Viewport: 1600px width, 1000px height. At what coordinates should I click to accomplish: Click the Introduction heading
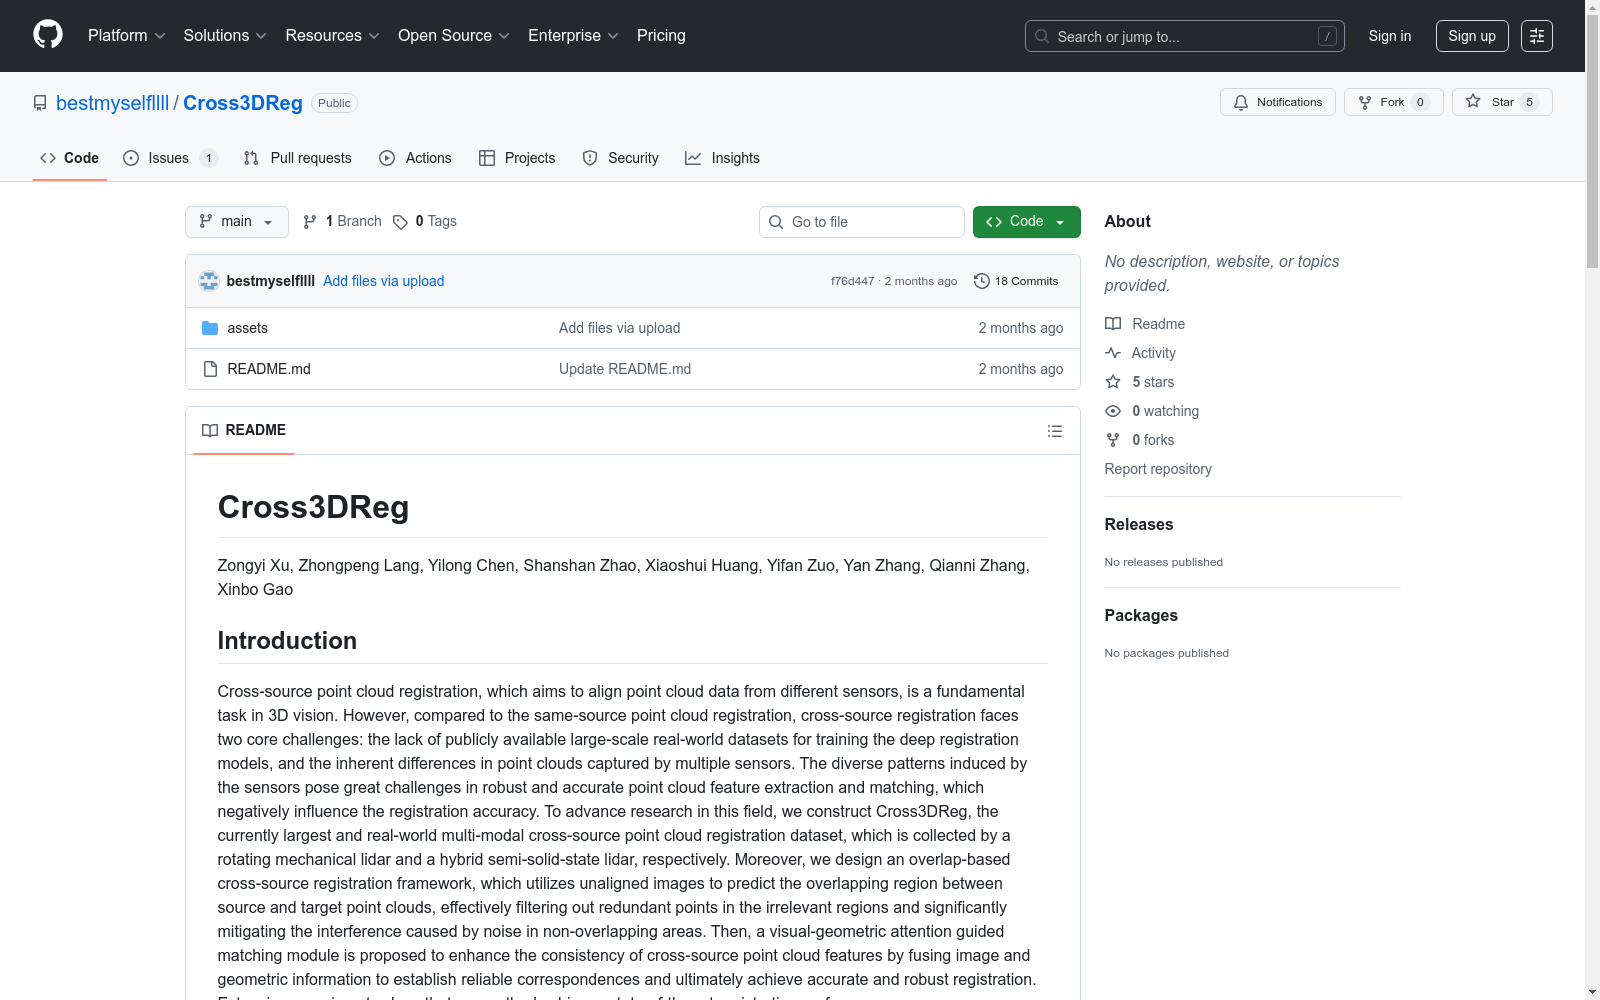(287, 641)
